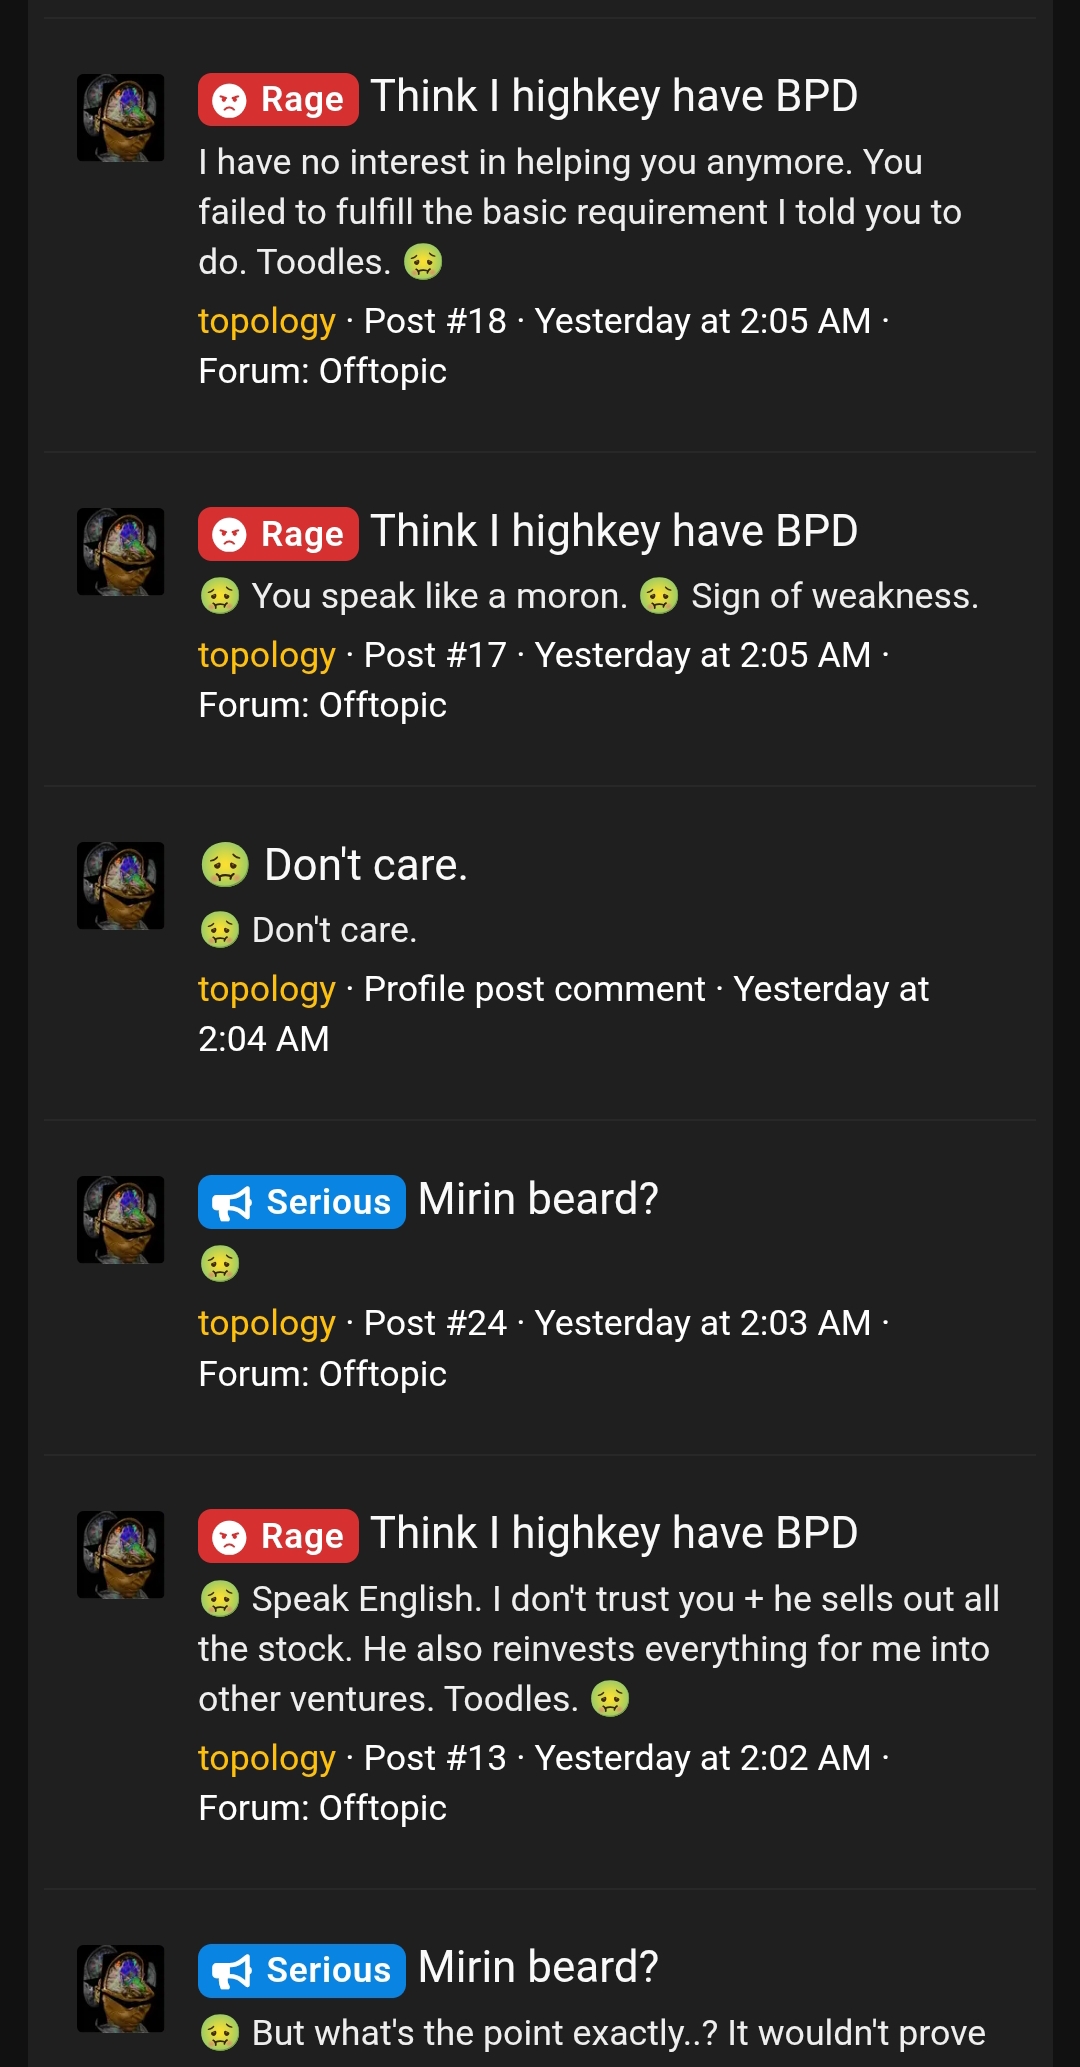Open 'Think I highkey have BPD' Post #18 title
Screen dimensions: 1080x2067
click(614, 97)
